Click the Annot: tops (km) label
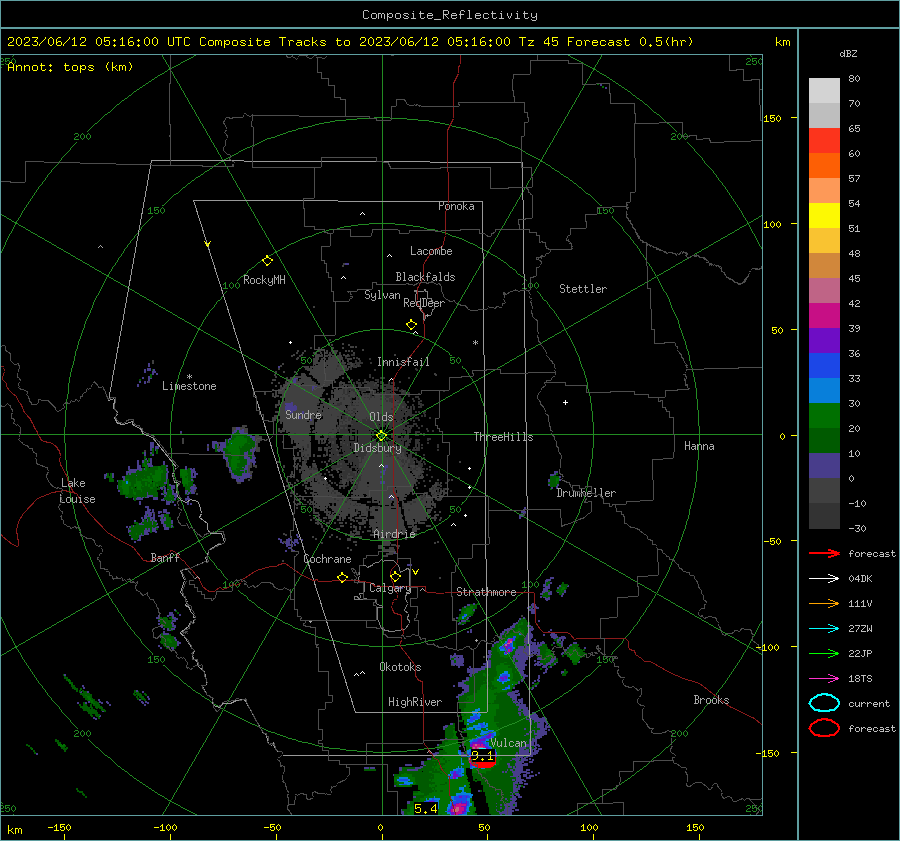 70,67
